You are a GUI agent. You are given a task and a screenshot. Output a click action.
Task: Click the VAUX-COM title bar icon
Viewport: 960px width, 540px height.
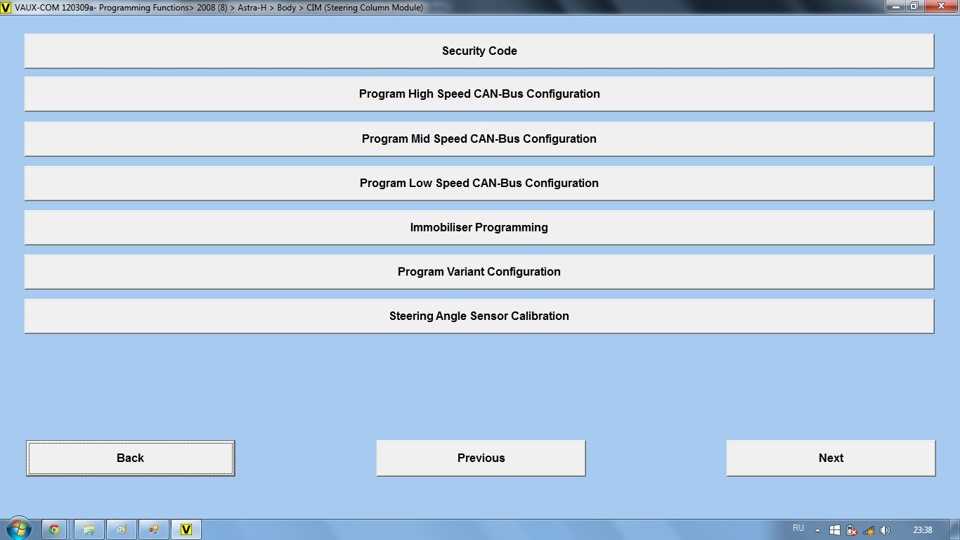[7, 7]
